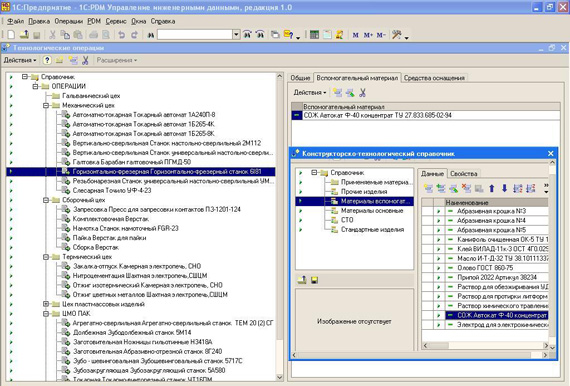Click the Cut scissors icon in main toolbar
Image resolution: width=570 pixels, height=386 pixels.
pyautogui.click(x=52, y=35)
